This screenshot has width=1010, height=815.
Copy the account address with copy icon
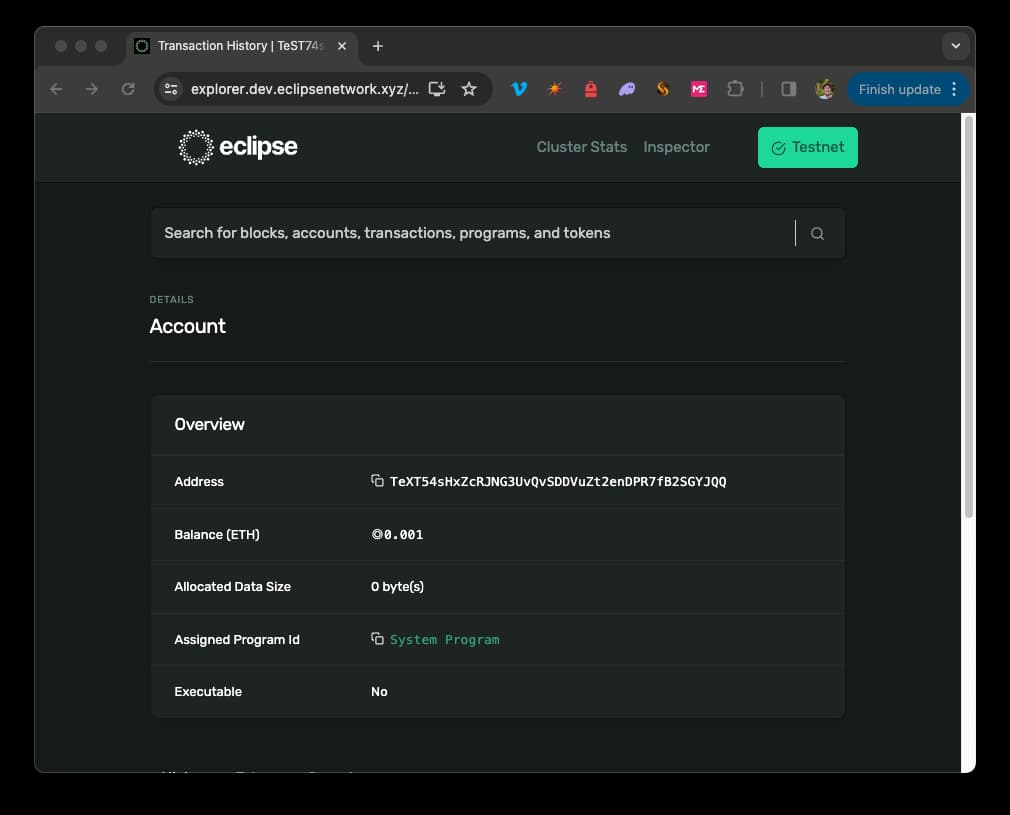point(377,481)
